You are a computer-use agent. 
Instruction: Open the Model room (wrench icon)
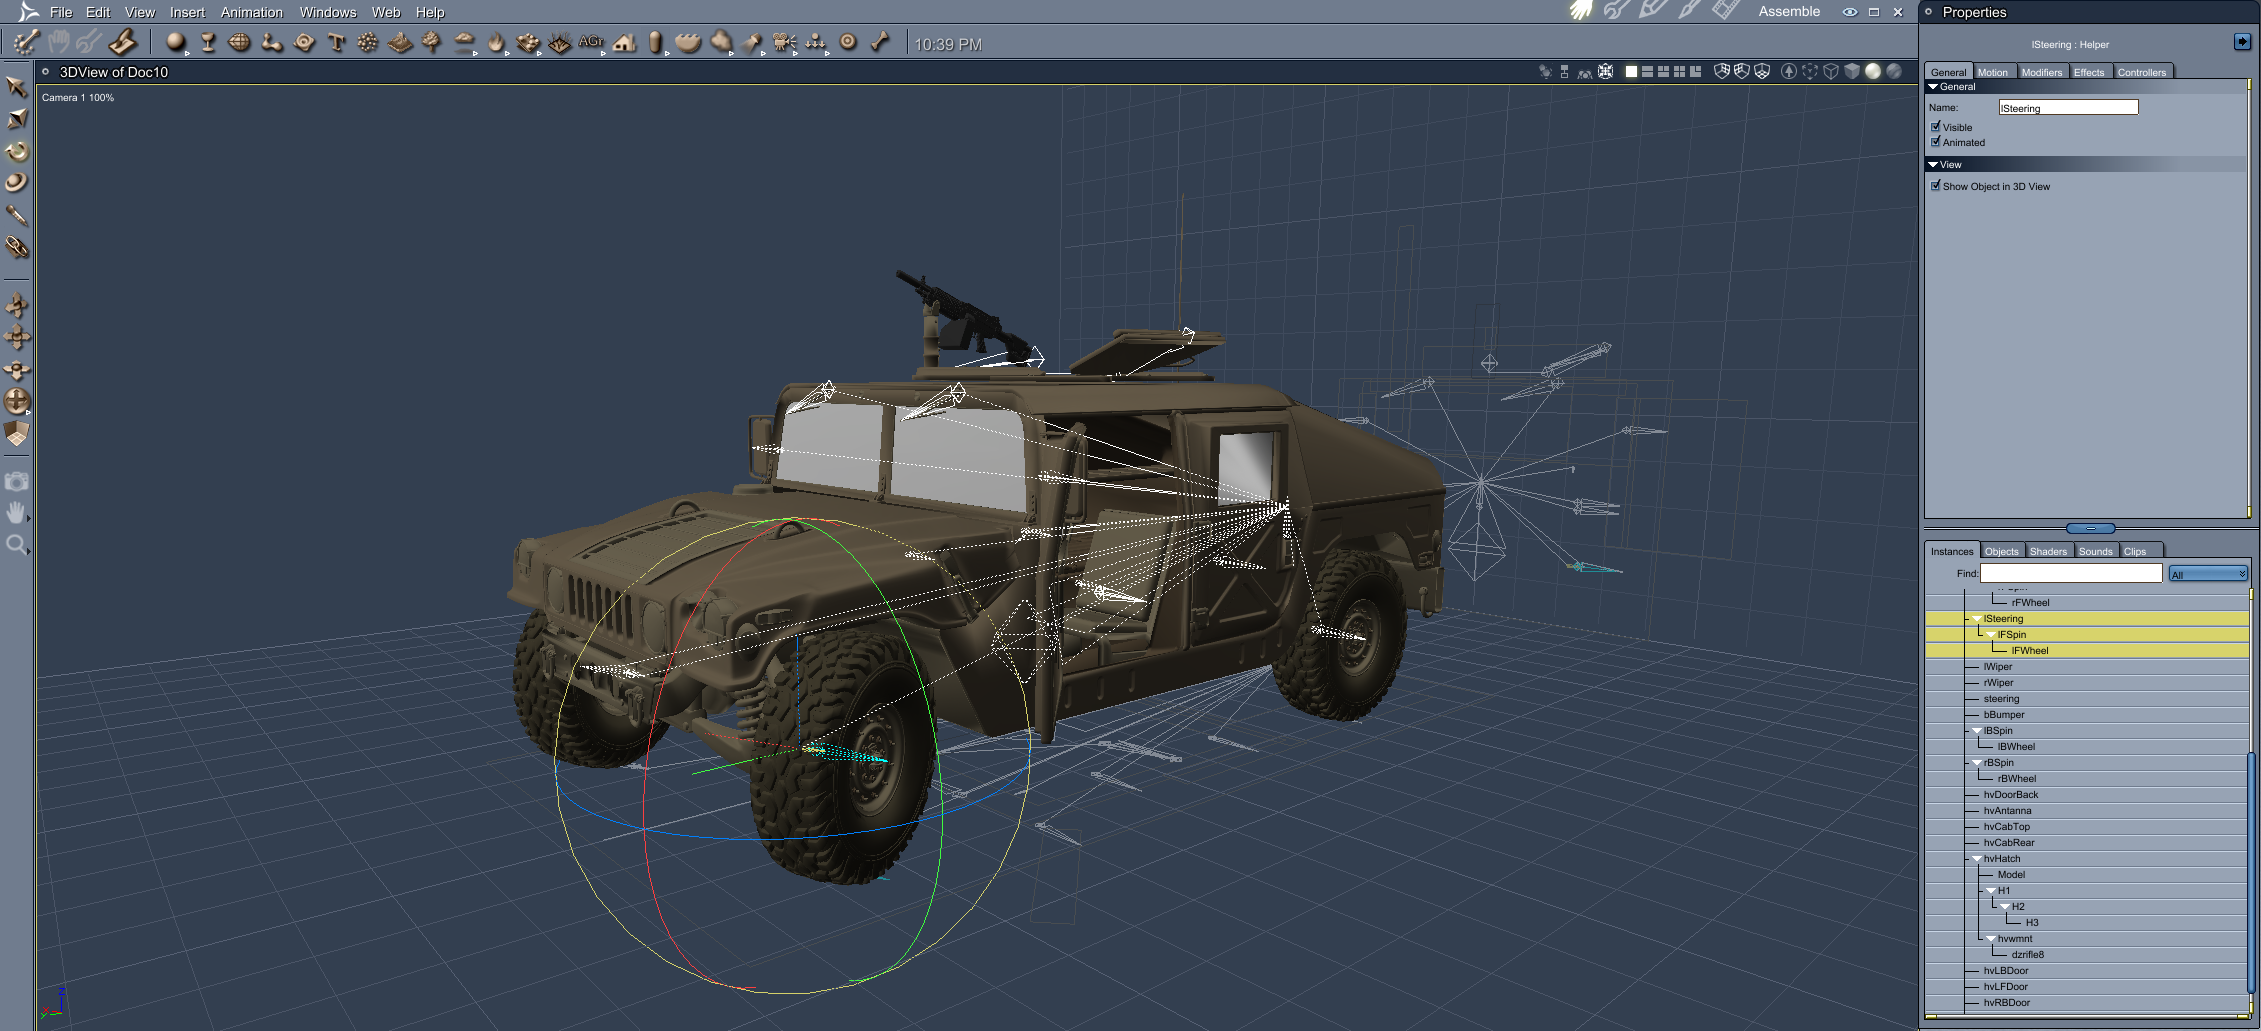coord(1617,11)
